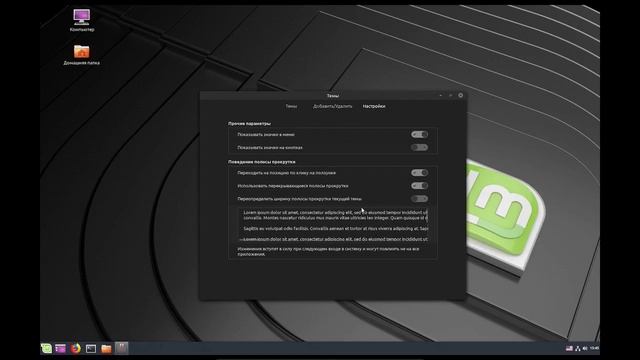Image resolution: width=640 pixels, height=360 pixels.
Task: Switch to the Темы tab
Action: [x=291, y=106]
